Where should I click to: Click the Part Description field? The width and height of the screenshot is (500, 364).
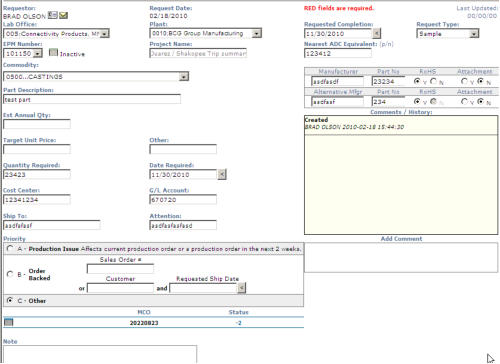[92, 99]
